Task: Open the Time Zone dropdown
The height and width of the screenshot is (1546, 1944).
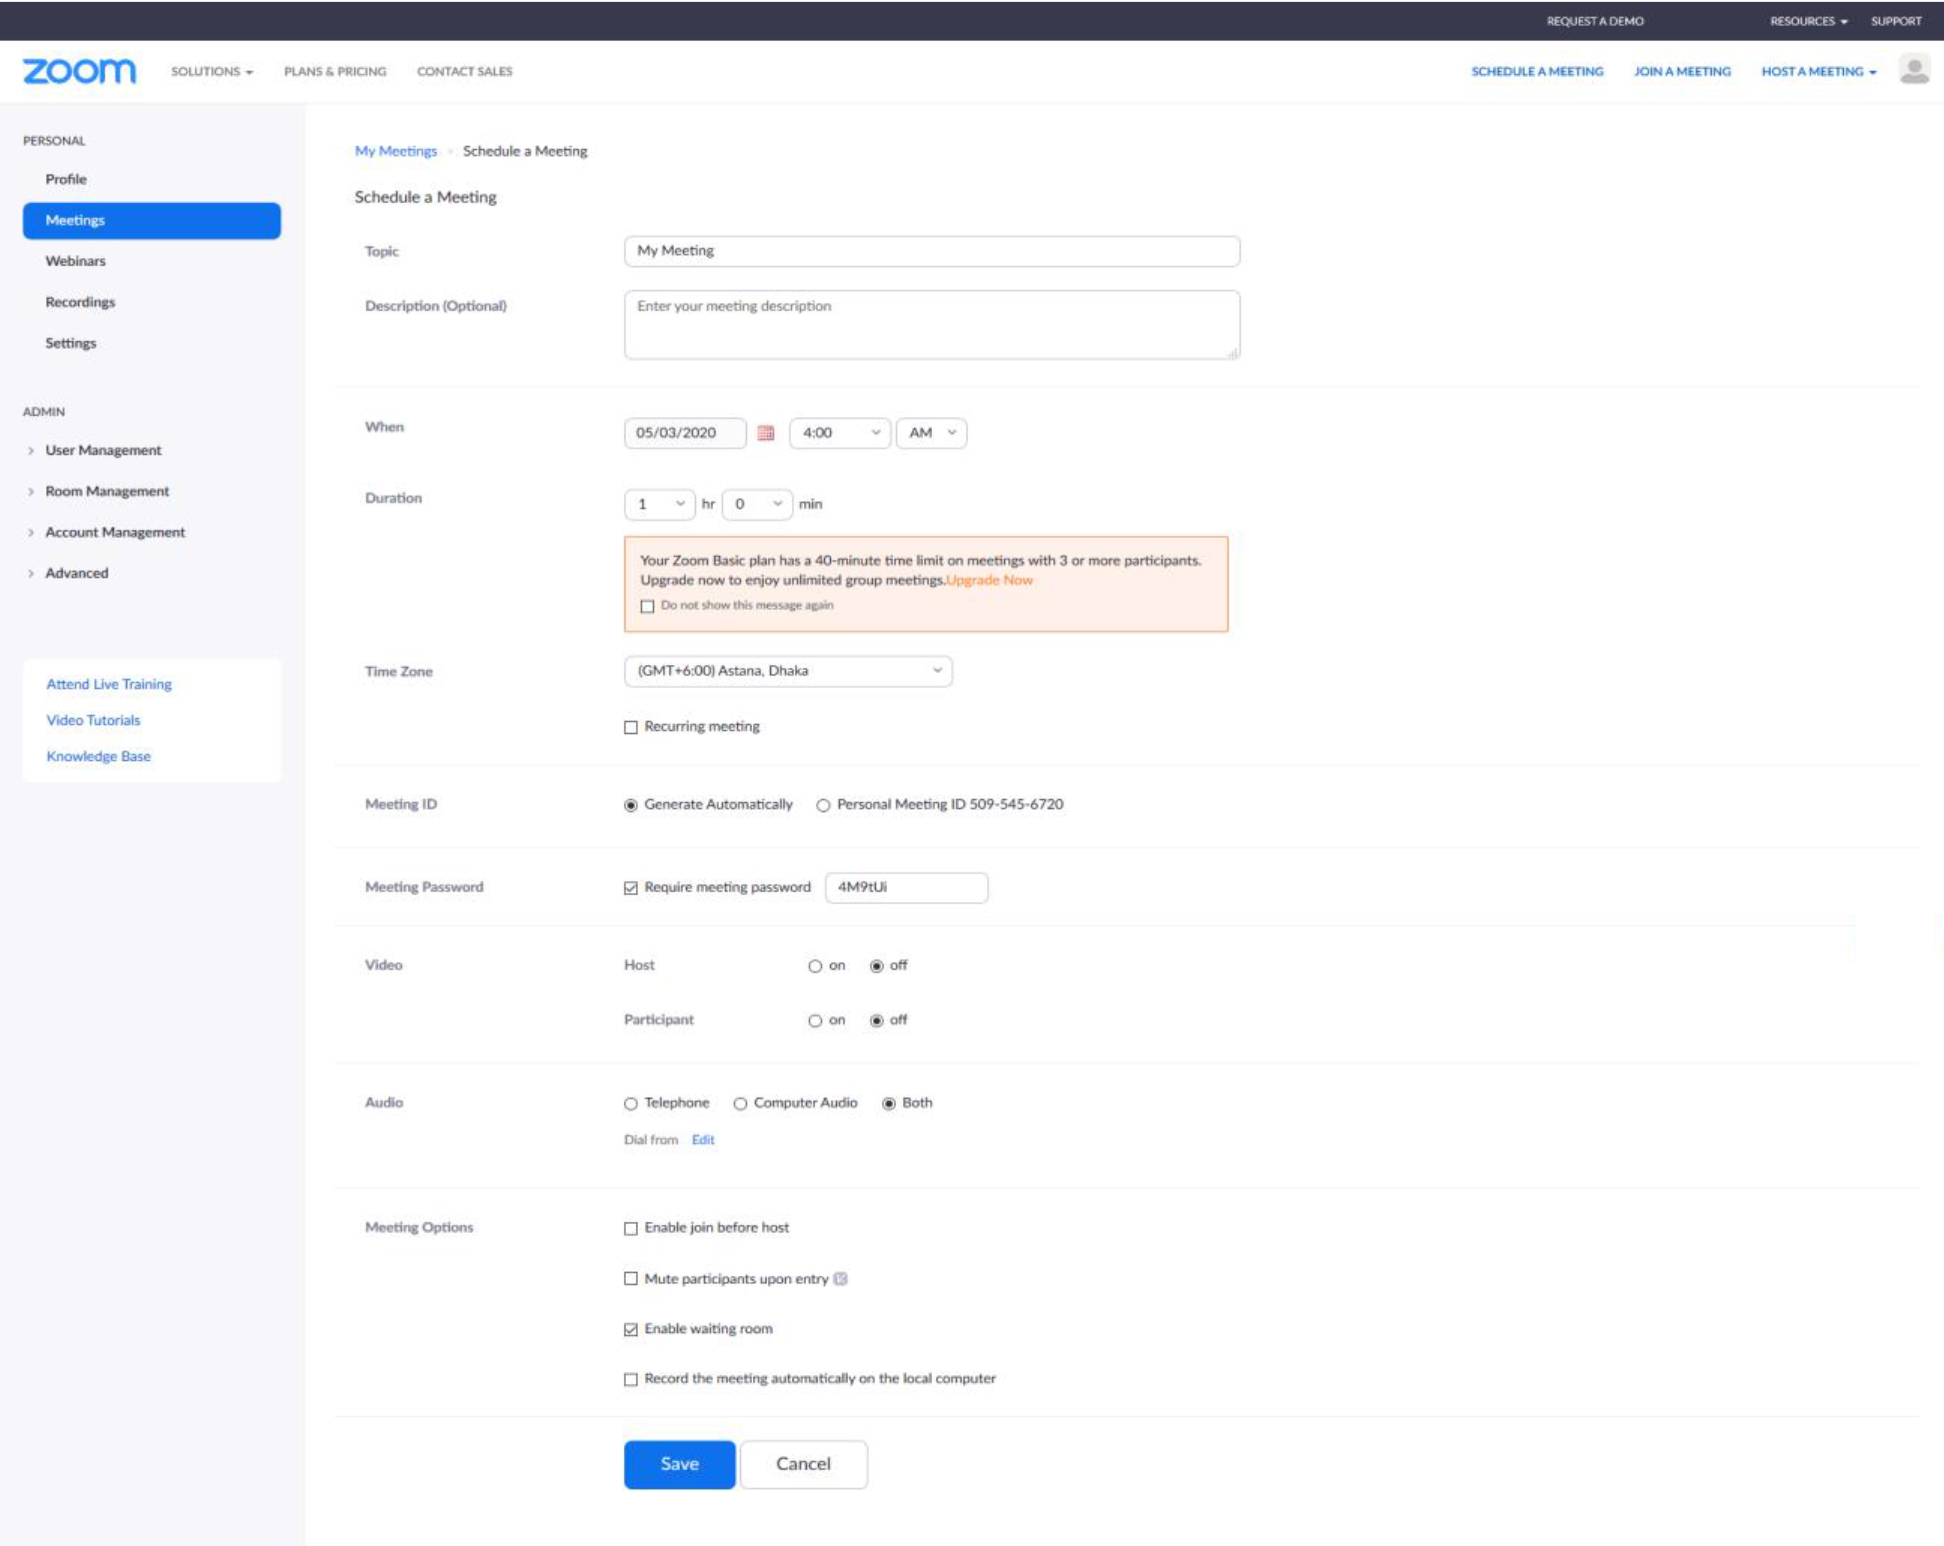Action: 788,671
